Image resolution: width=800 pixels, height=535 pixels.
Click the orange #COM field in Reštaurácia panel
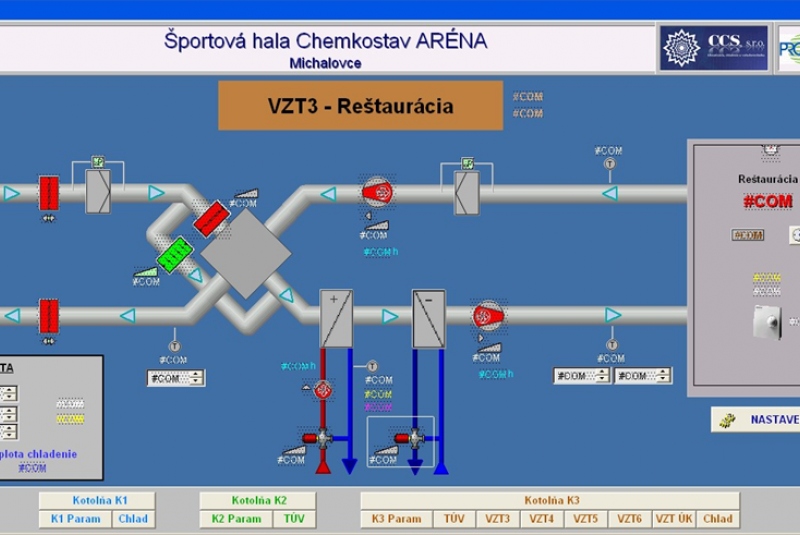[748, 235]
